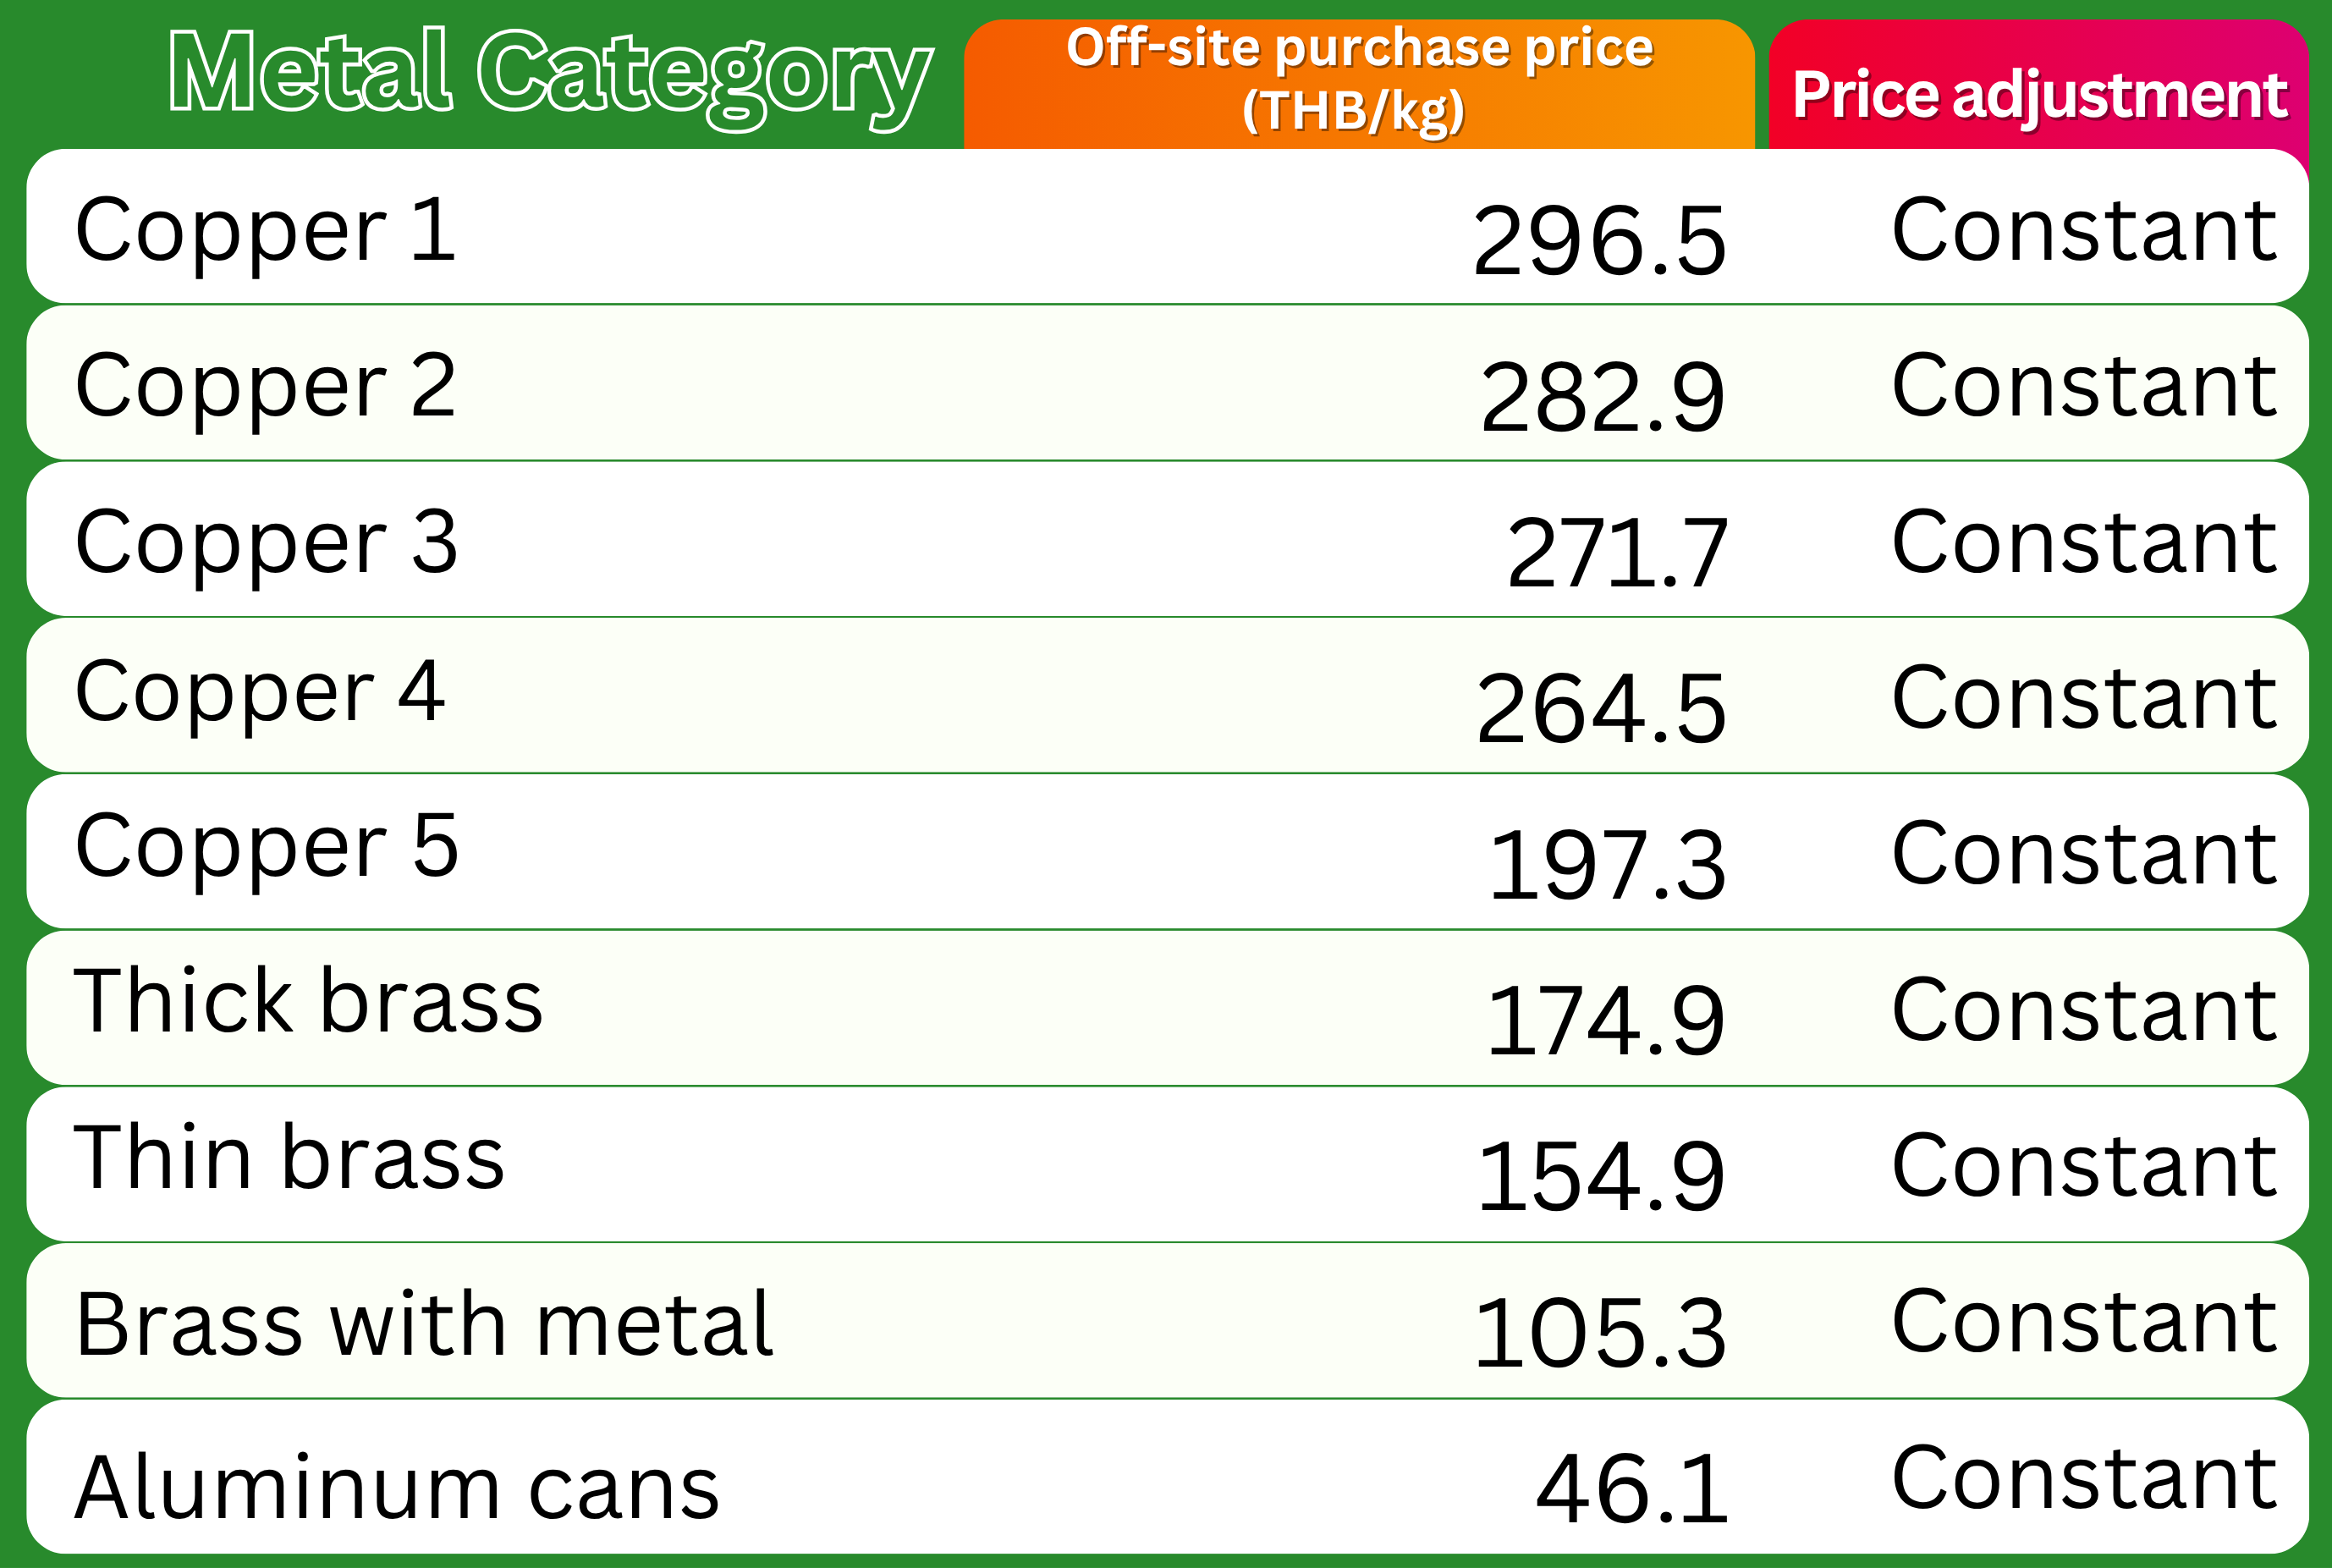Select the Copper 4 row label
Screen dimensions: 2332x1568
(259, 697)
